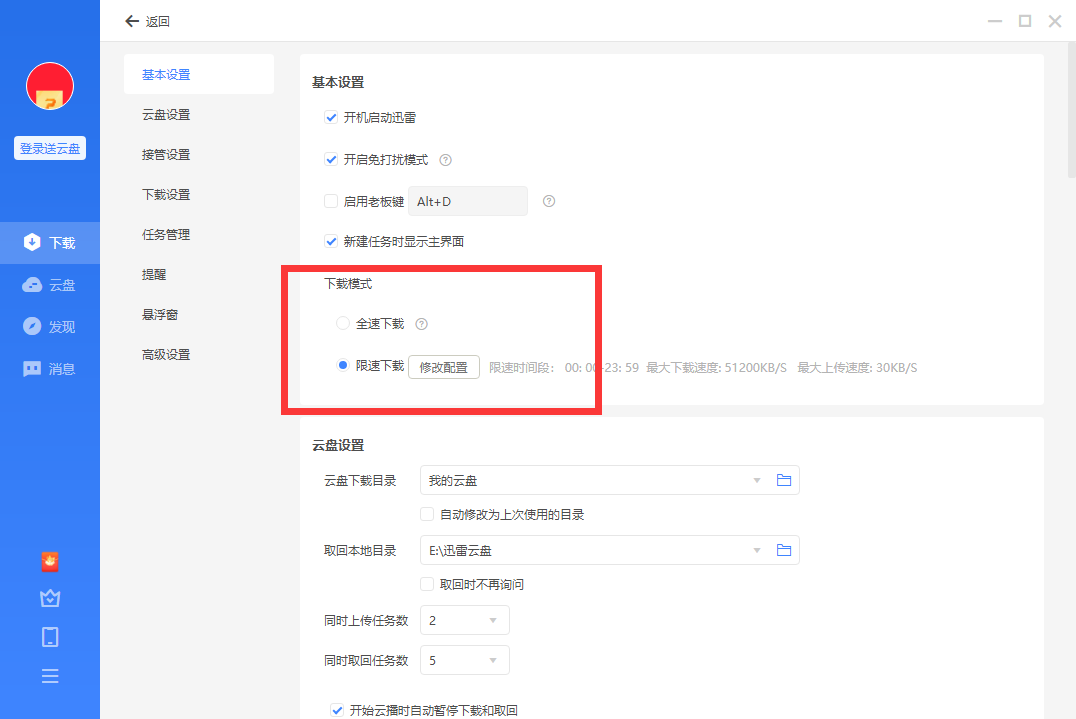Uncheck 开机启动迅雷 checkbox
Image resolution: width=1076 pixels, height=719 pixels.
pos(331,118)
